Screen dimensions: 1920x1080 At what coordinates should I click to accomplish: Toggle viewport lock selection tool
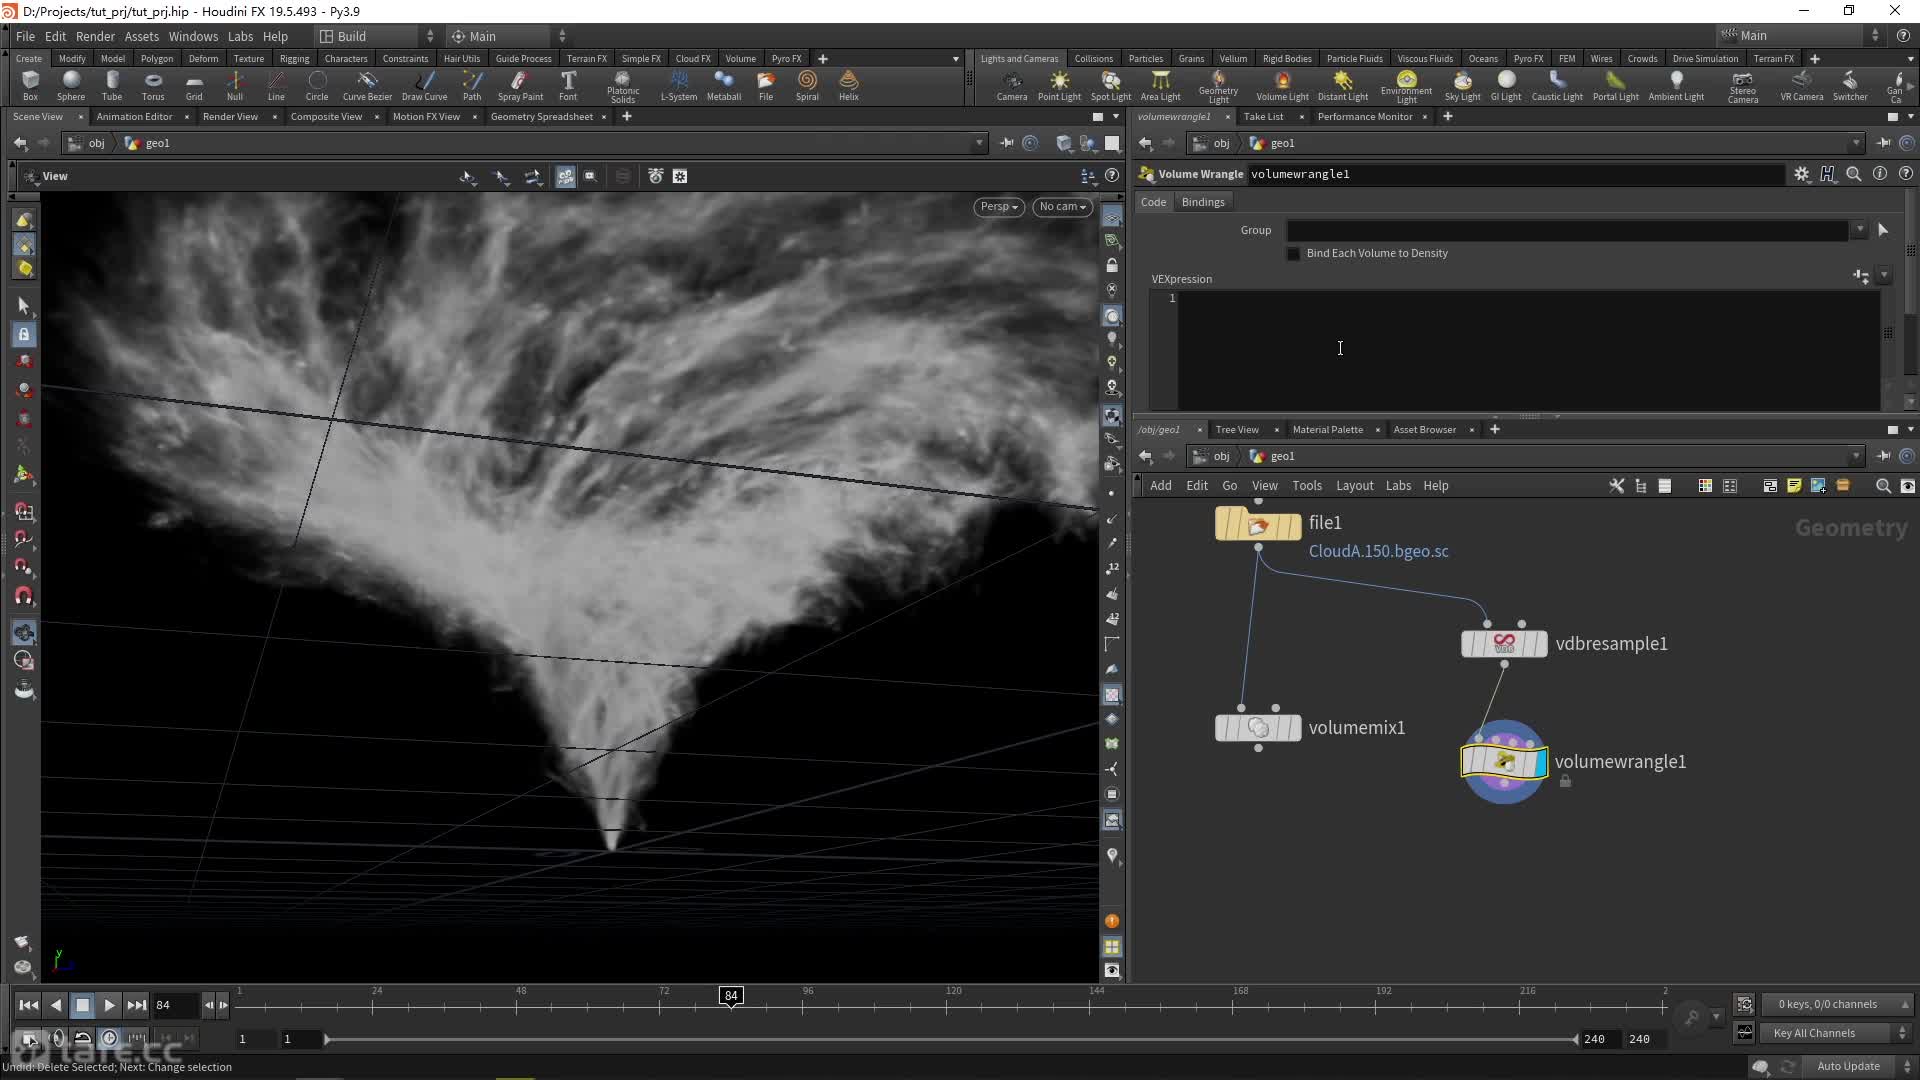(24, 334)
